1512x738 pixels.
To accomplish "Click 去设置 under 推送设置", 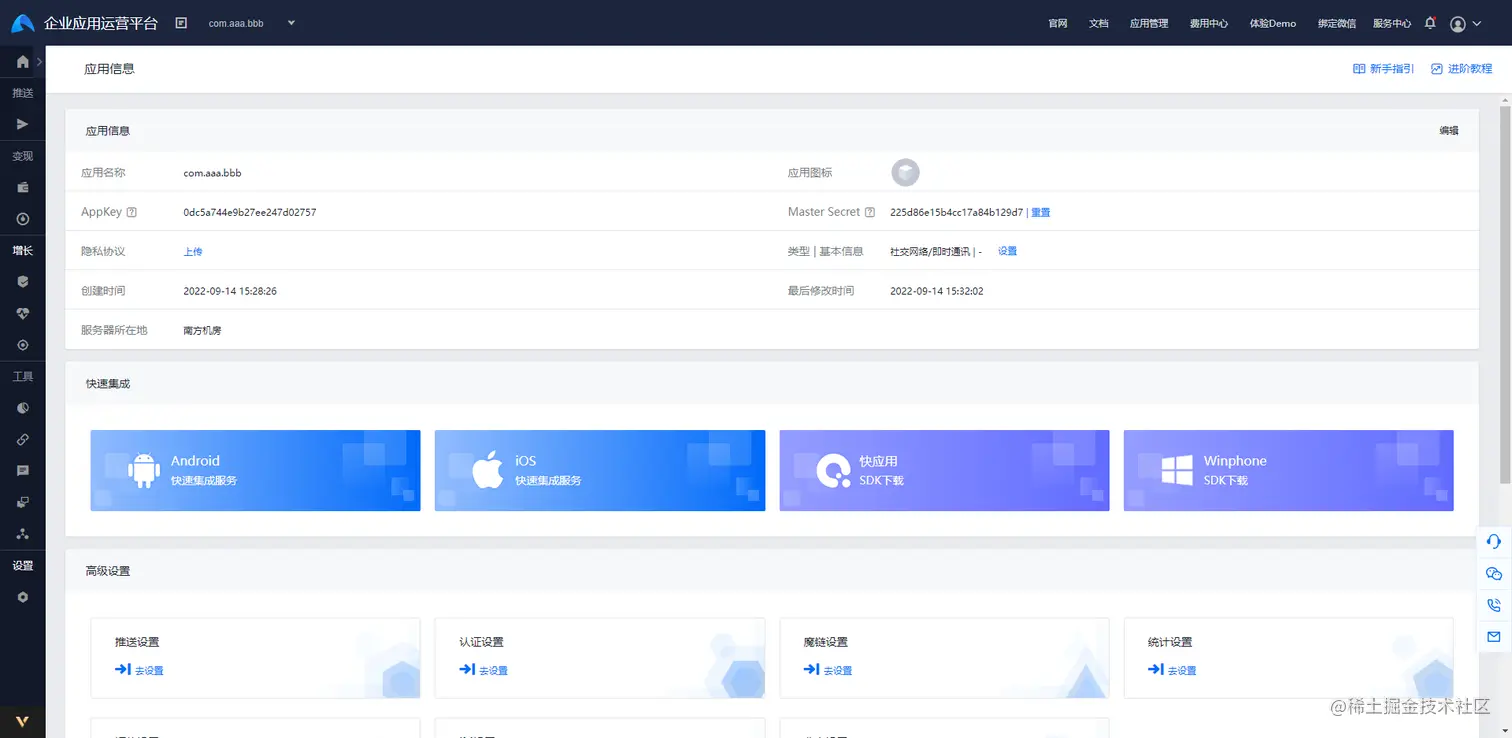I will (x=139, y=670).
